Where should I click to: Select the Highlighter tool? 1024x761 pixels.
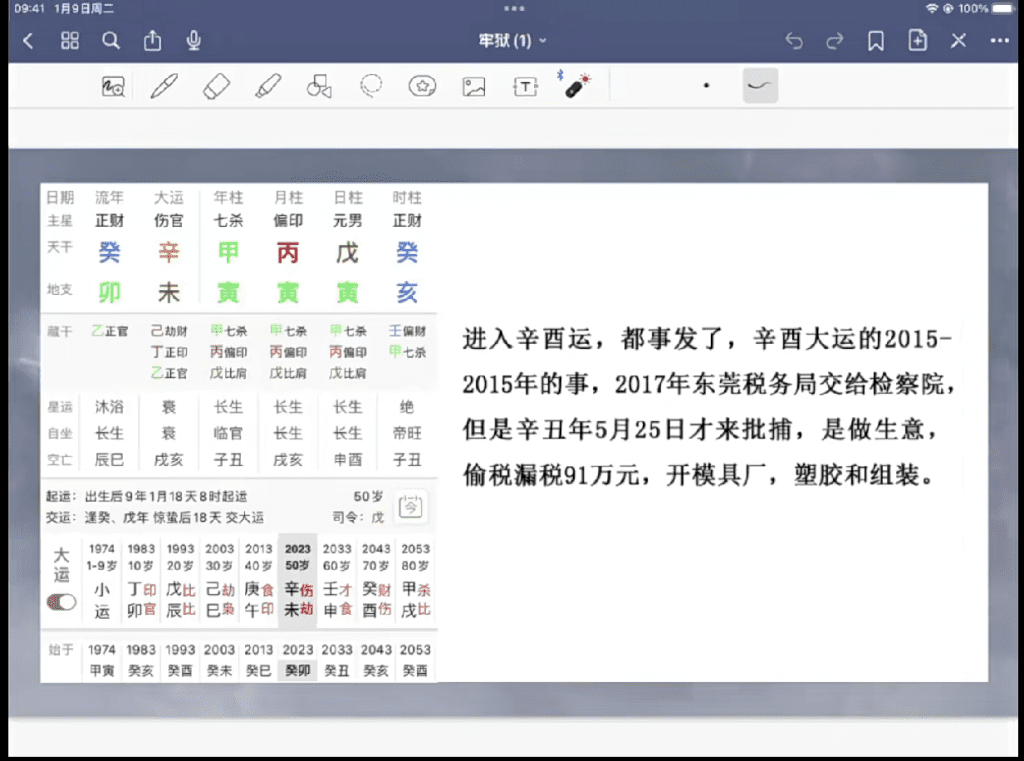point(268,87)
